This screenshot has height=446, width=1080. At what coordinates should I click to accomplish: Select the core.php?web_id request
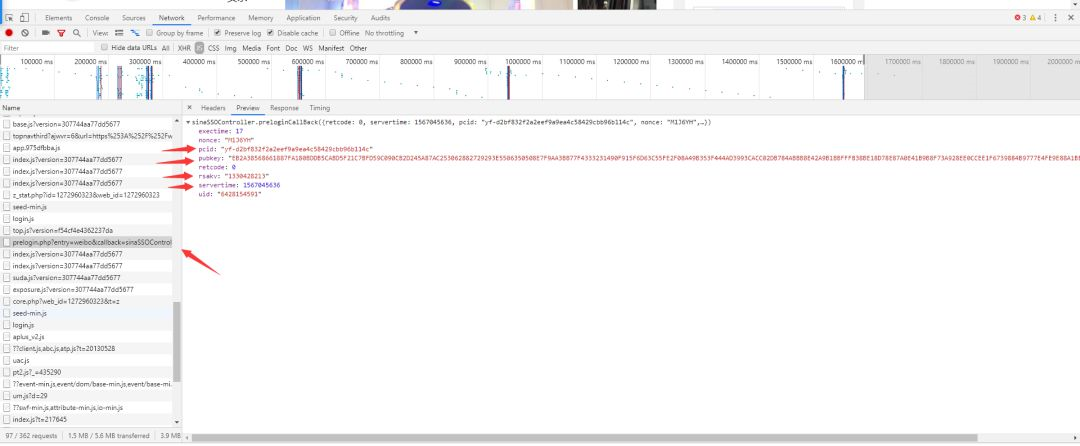point(87,301)
